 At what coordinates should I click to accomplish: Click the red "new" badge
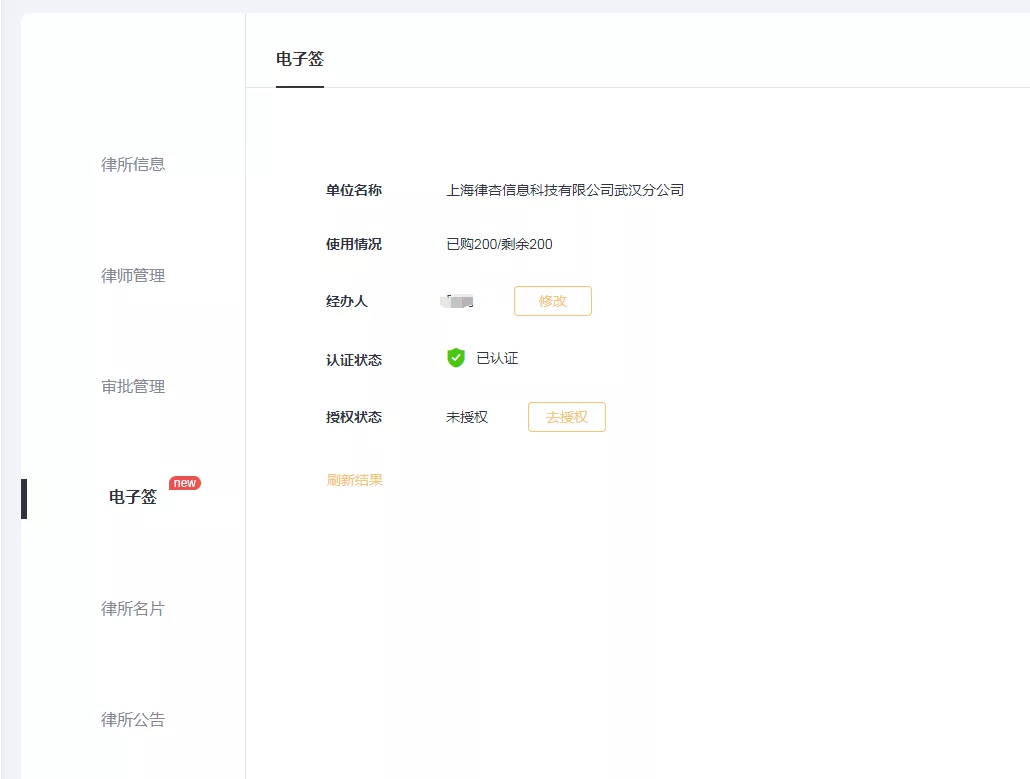[x=185, y=483]
